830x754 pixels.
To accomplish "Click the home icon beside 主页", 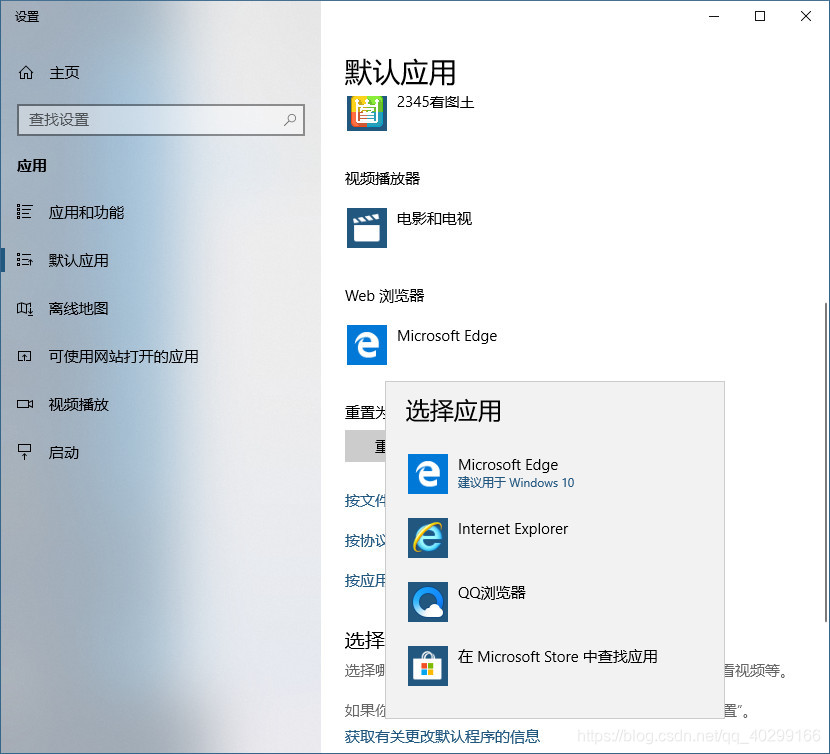I will [x=25, y=73].
